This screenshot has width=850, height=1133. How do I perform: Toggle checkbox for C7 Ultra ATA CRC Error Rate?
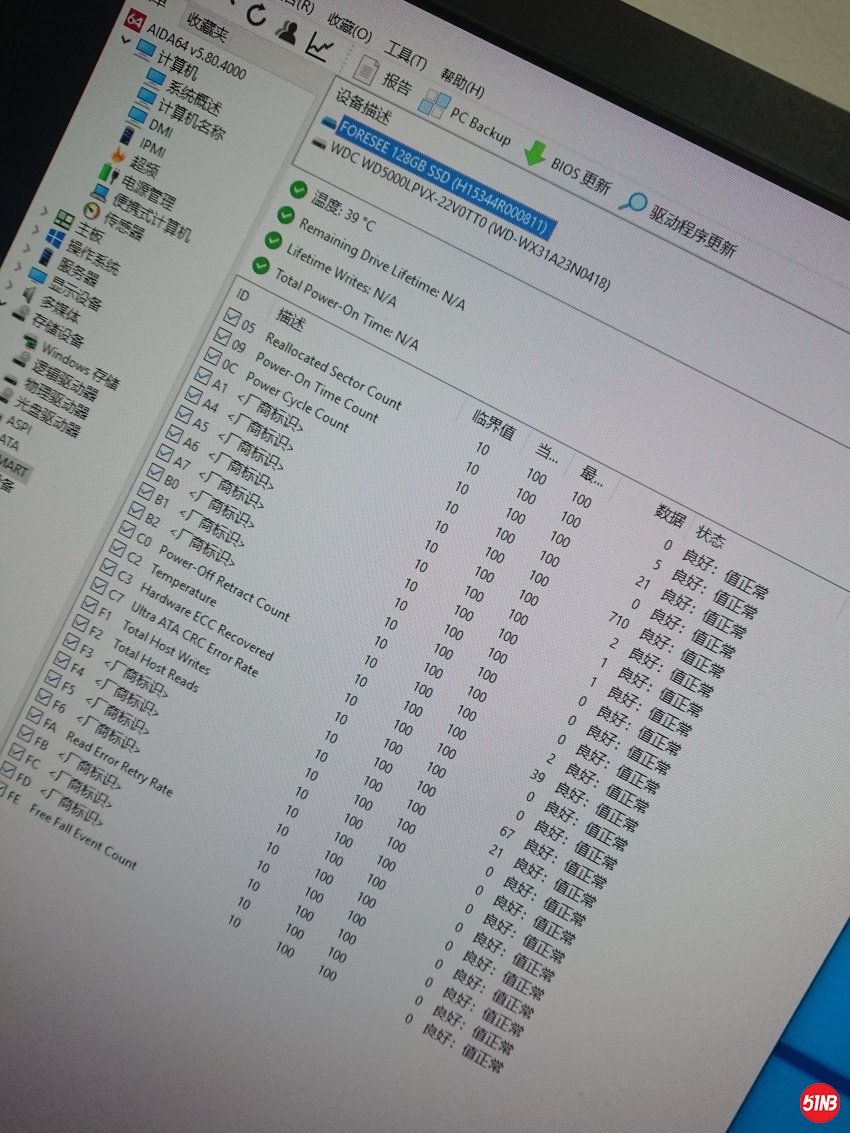point(98,586)
